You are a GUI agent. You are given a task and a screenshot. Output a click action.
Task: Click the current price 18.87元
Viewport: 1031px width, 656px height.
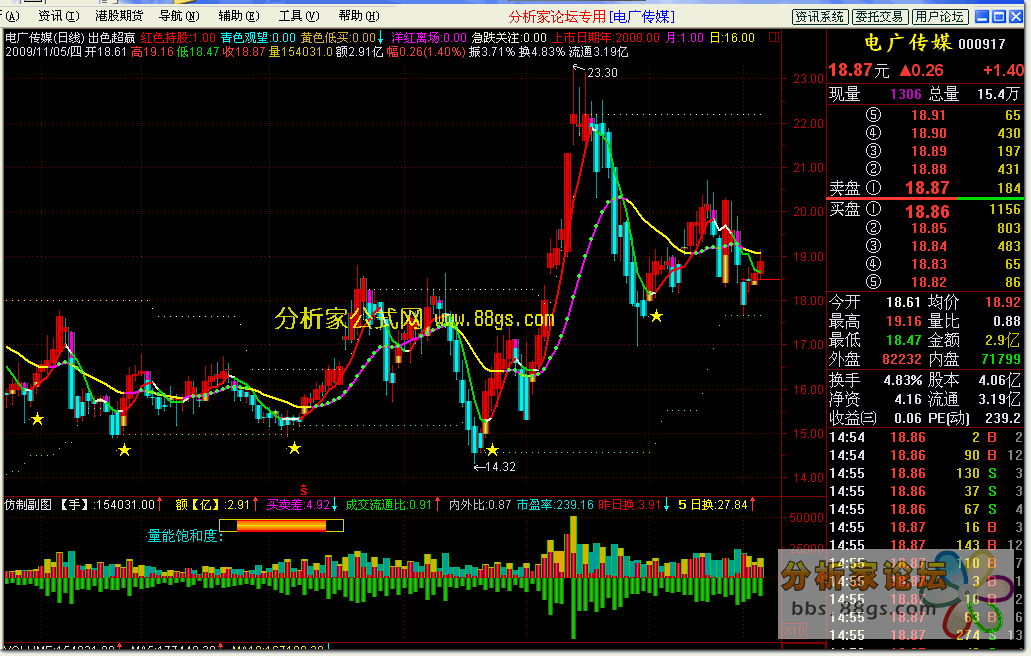pos(859,70)
